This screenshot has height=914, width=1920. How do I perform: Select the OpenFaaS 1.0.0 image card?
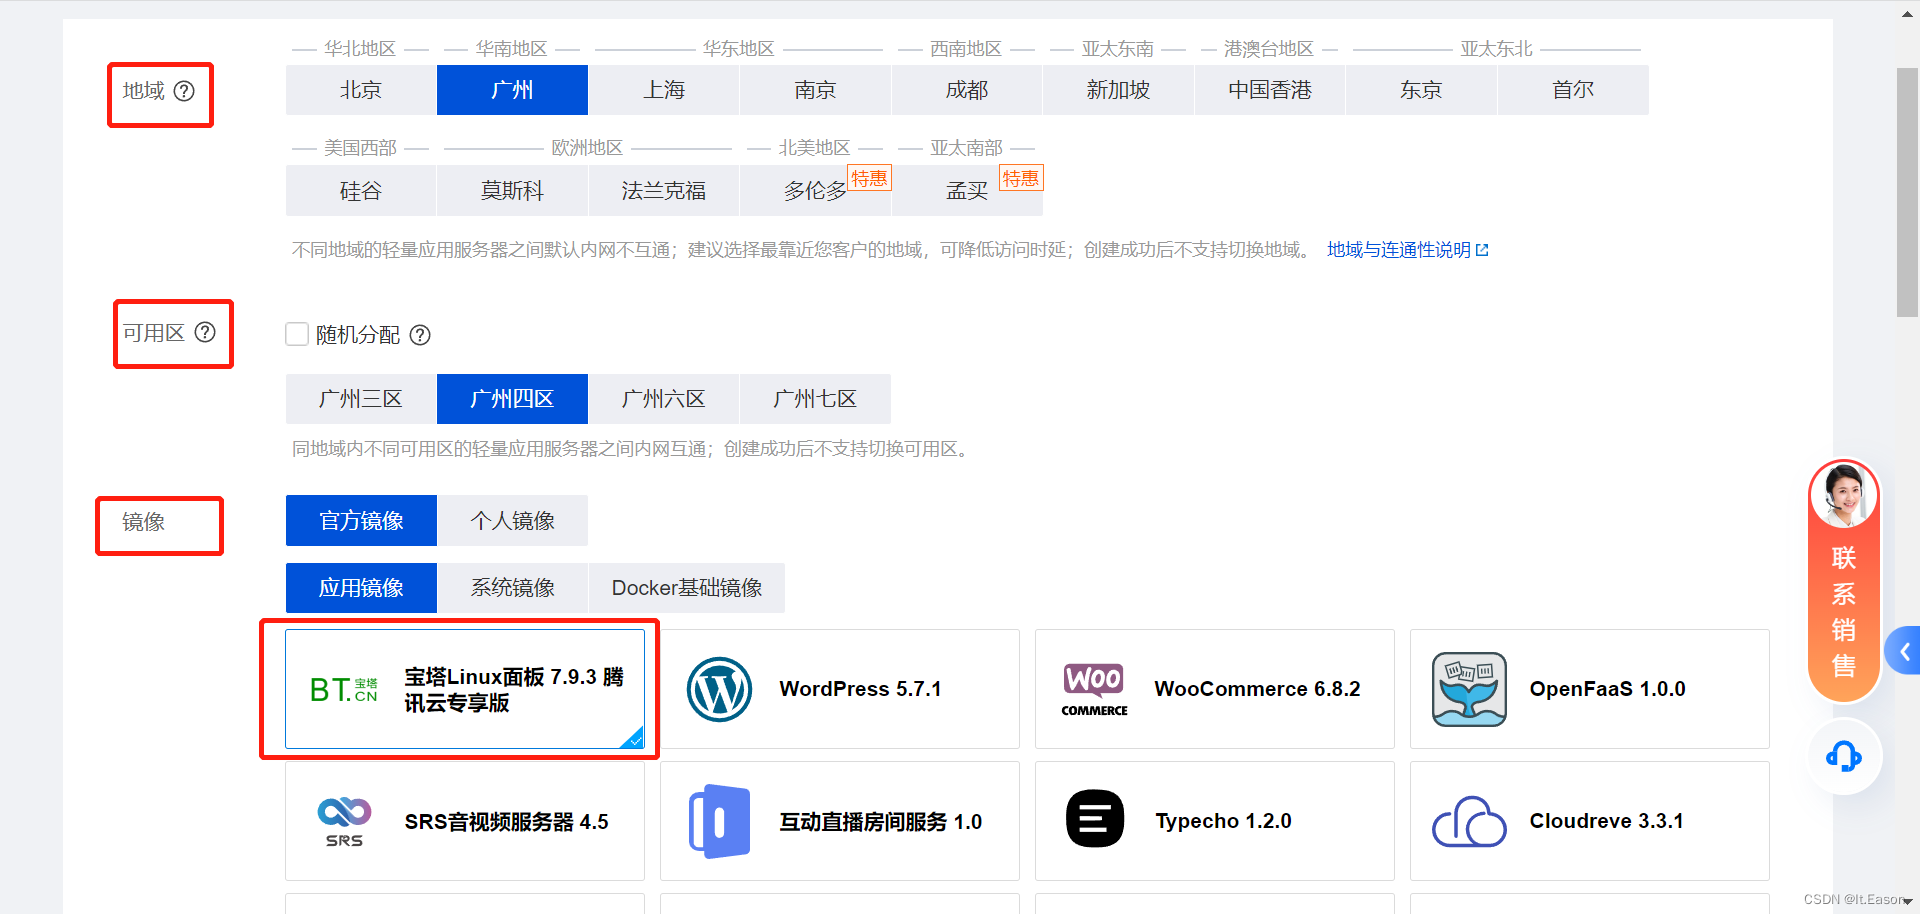[1590, 689]
